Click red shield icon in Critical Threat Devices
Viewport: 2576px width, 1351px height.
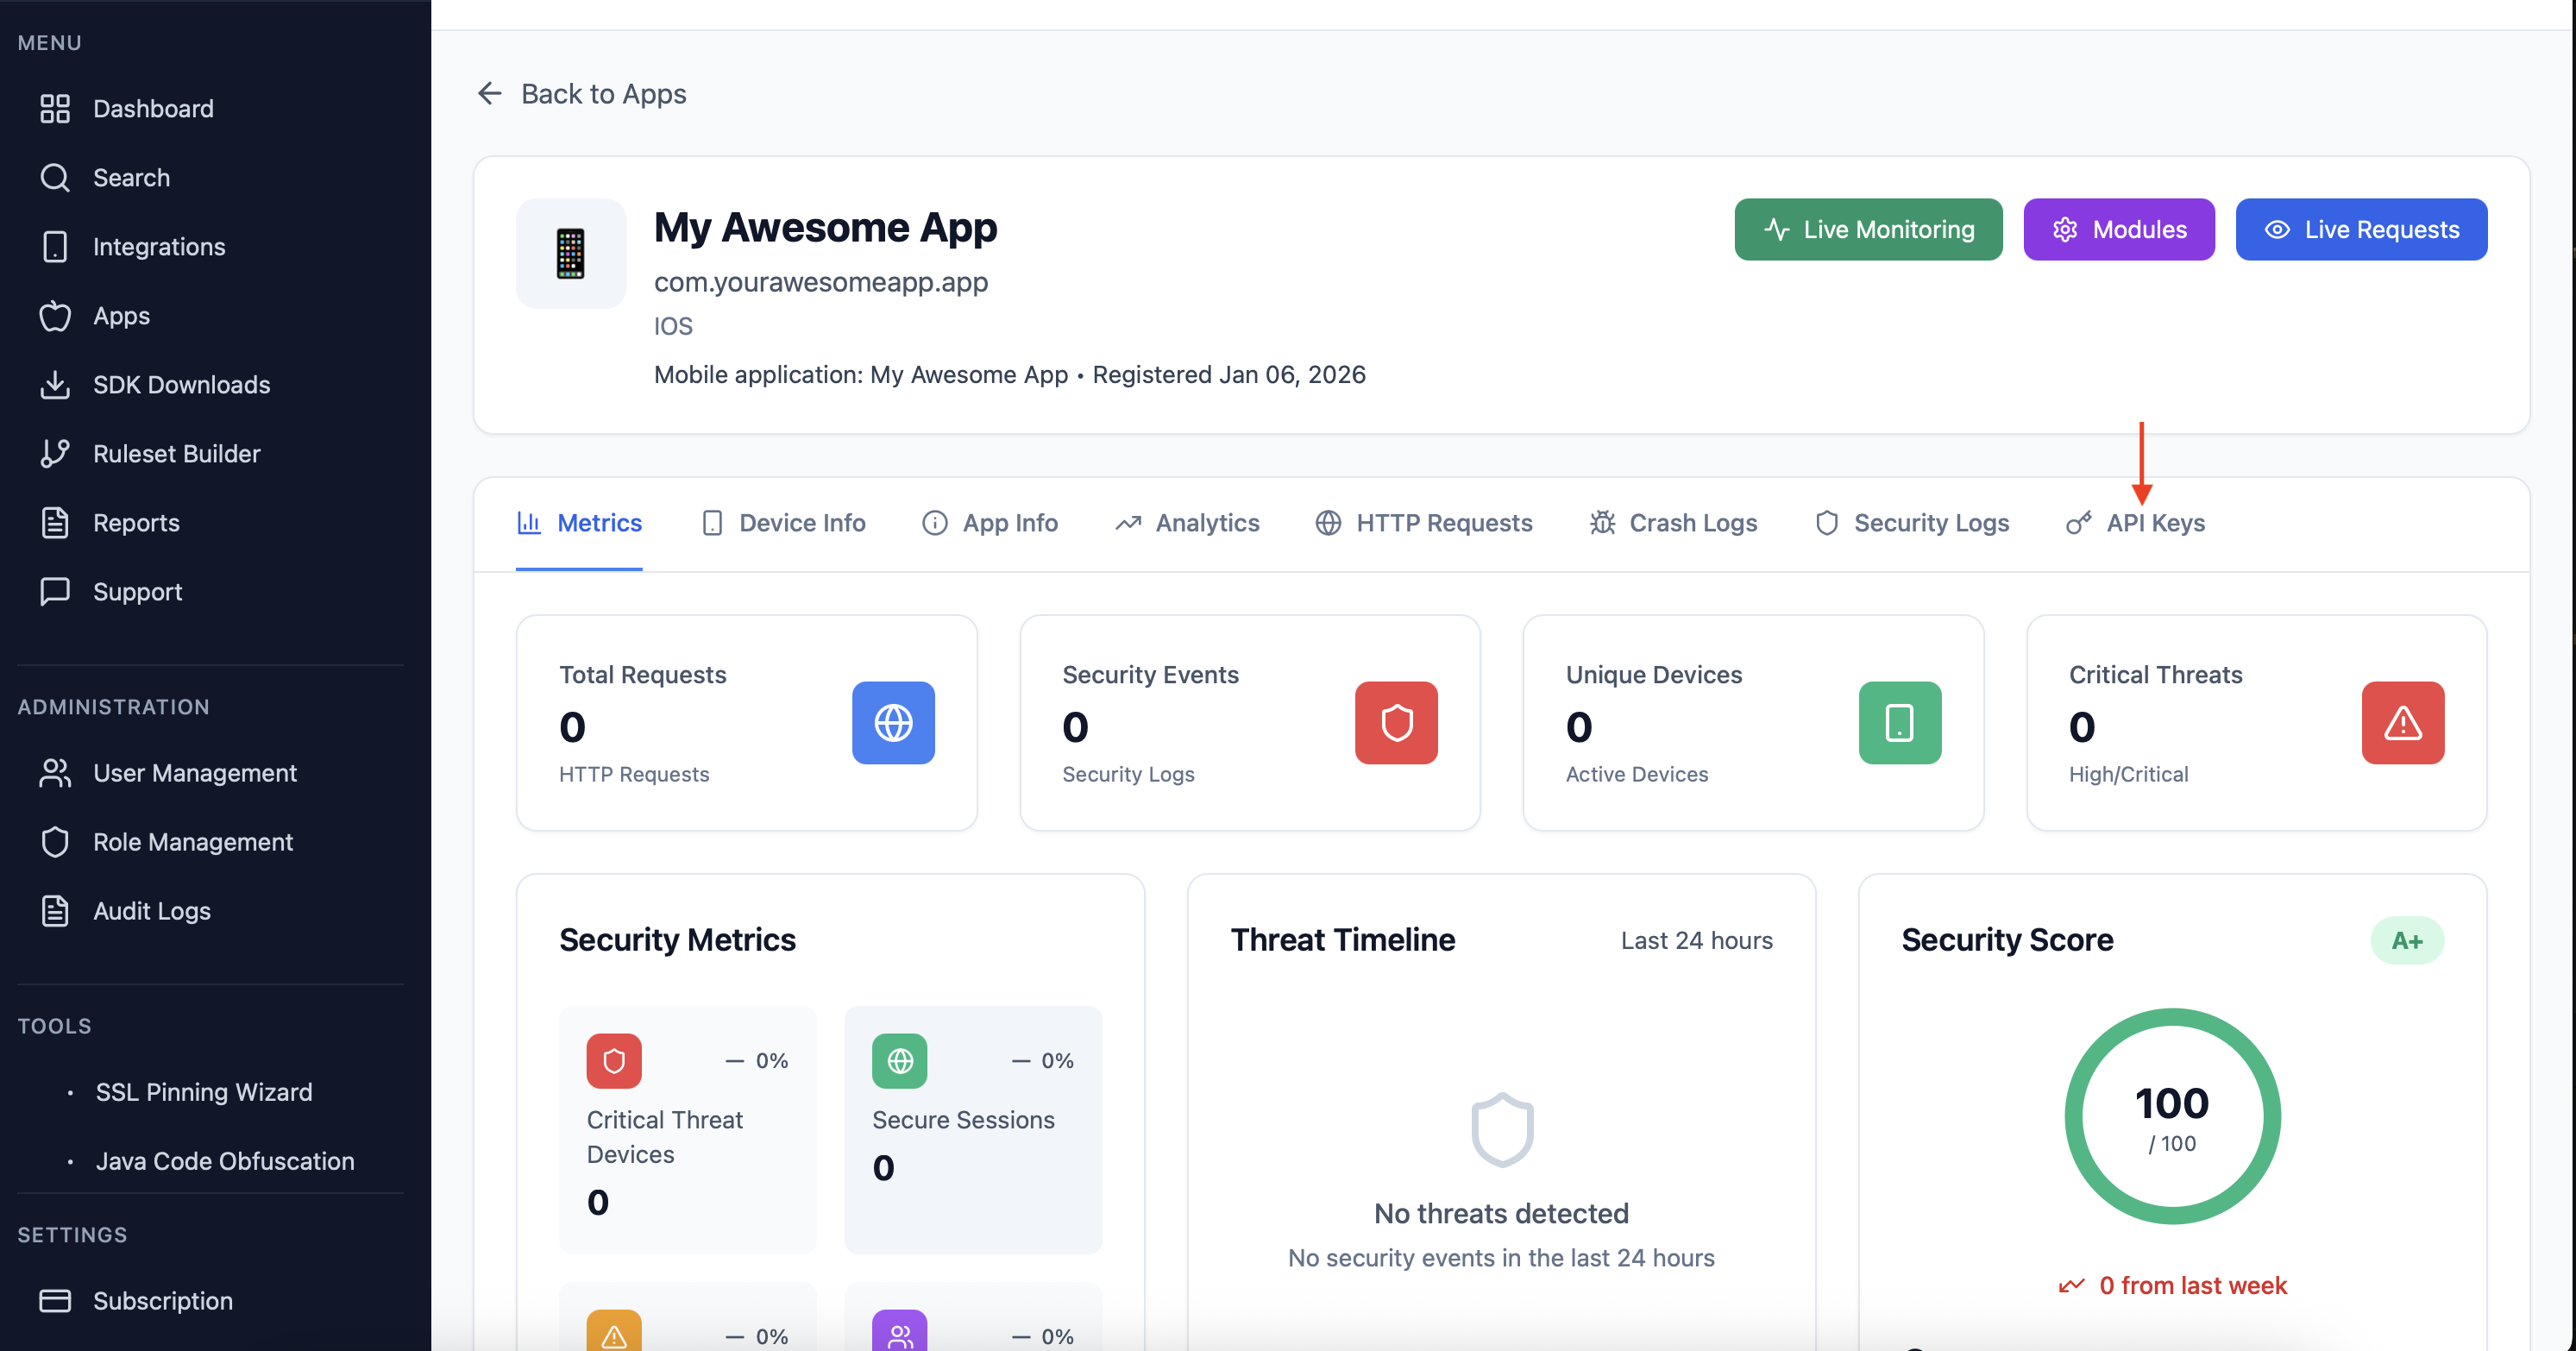[614, 1061]
